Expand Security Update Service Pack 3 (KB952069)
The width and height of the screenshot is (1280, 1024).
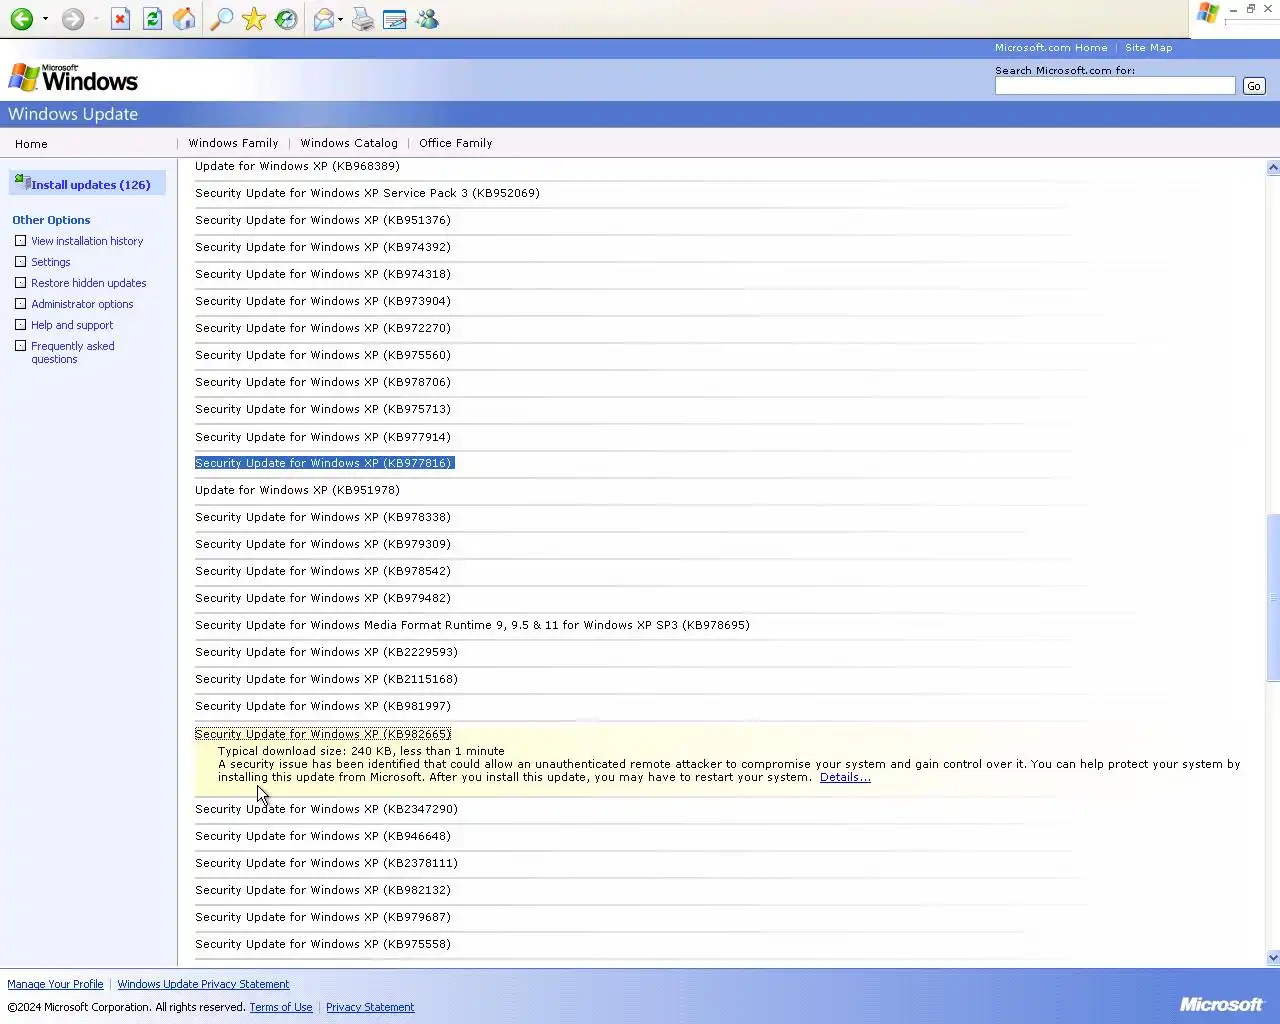[367, 193]
